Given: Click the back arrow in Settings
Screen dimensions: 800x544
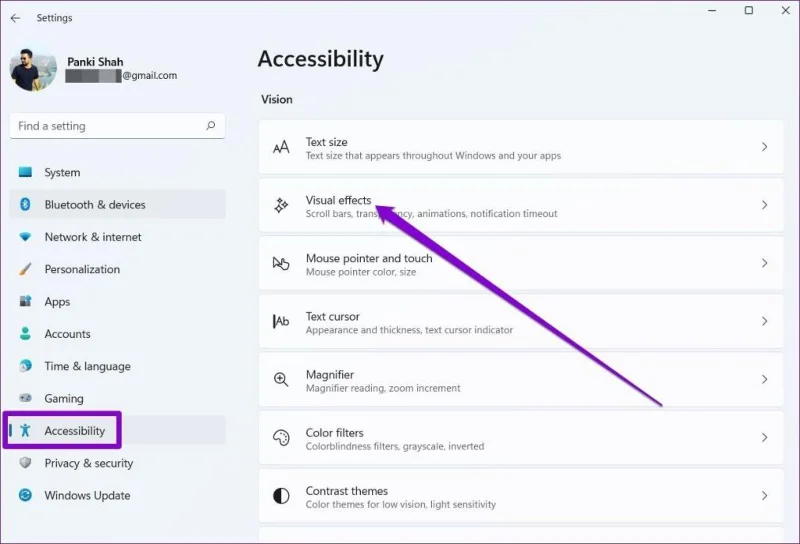Looking at the screenshot, I should 15,18.
